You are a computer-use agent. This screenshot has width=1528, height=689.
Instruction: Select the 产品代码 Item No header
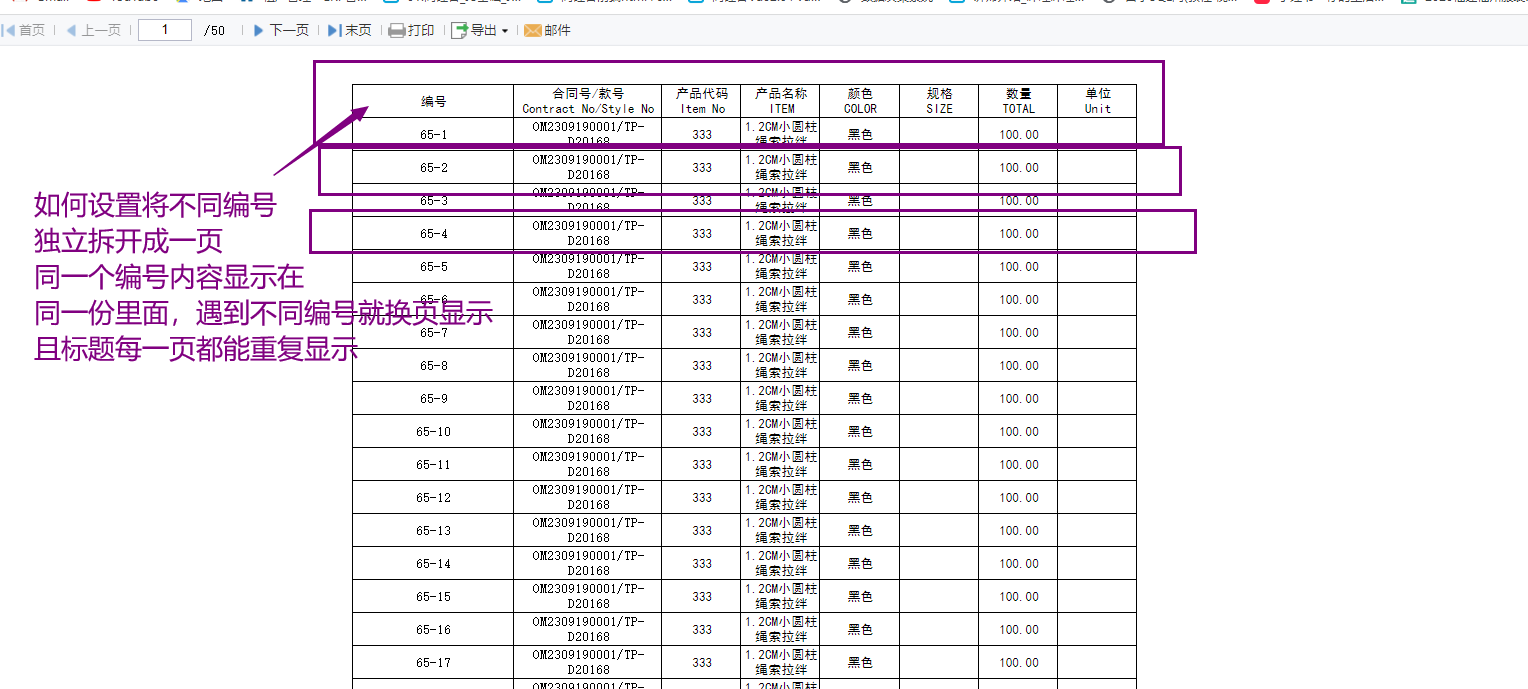pyautogui.click(x=702, y=101)
